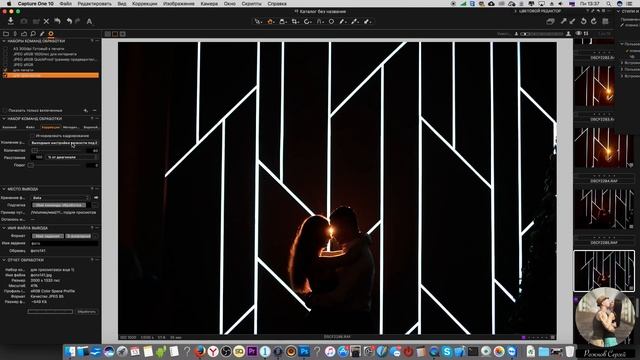Click the Reset adjustments arrow icon

tap(58, 21)
